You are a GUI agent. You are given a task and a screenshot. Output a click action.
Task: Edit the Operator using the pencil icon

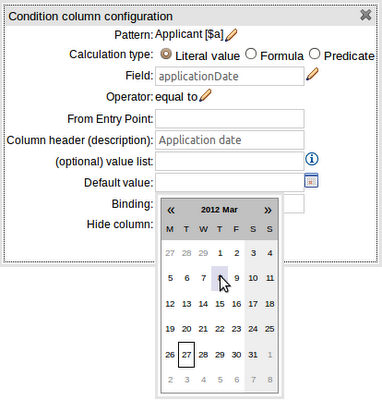[205, 95]
